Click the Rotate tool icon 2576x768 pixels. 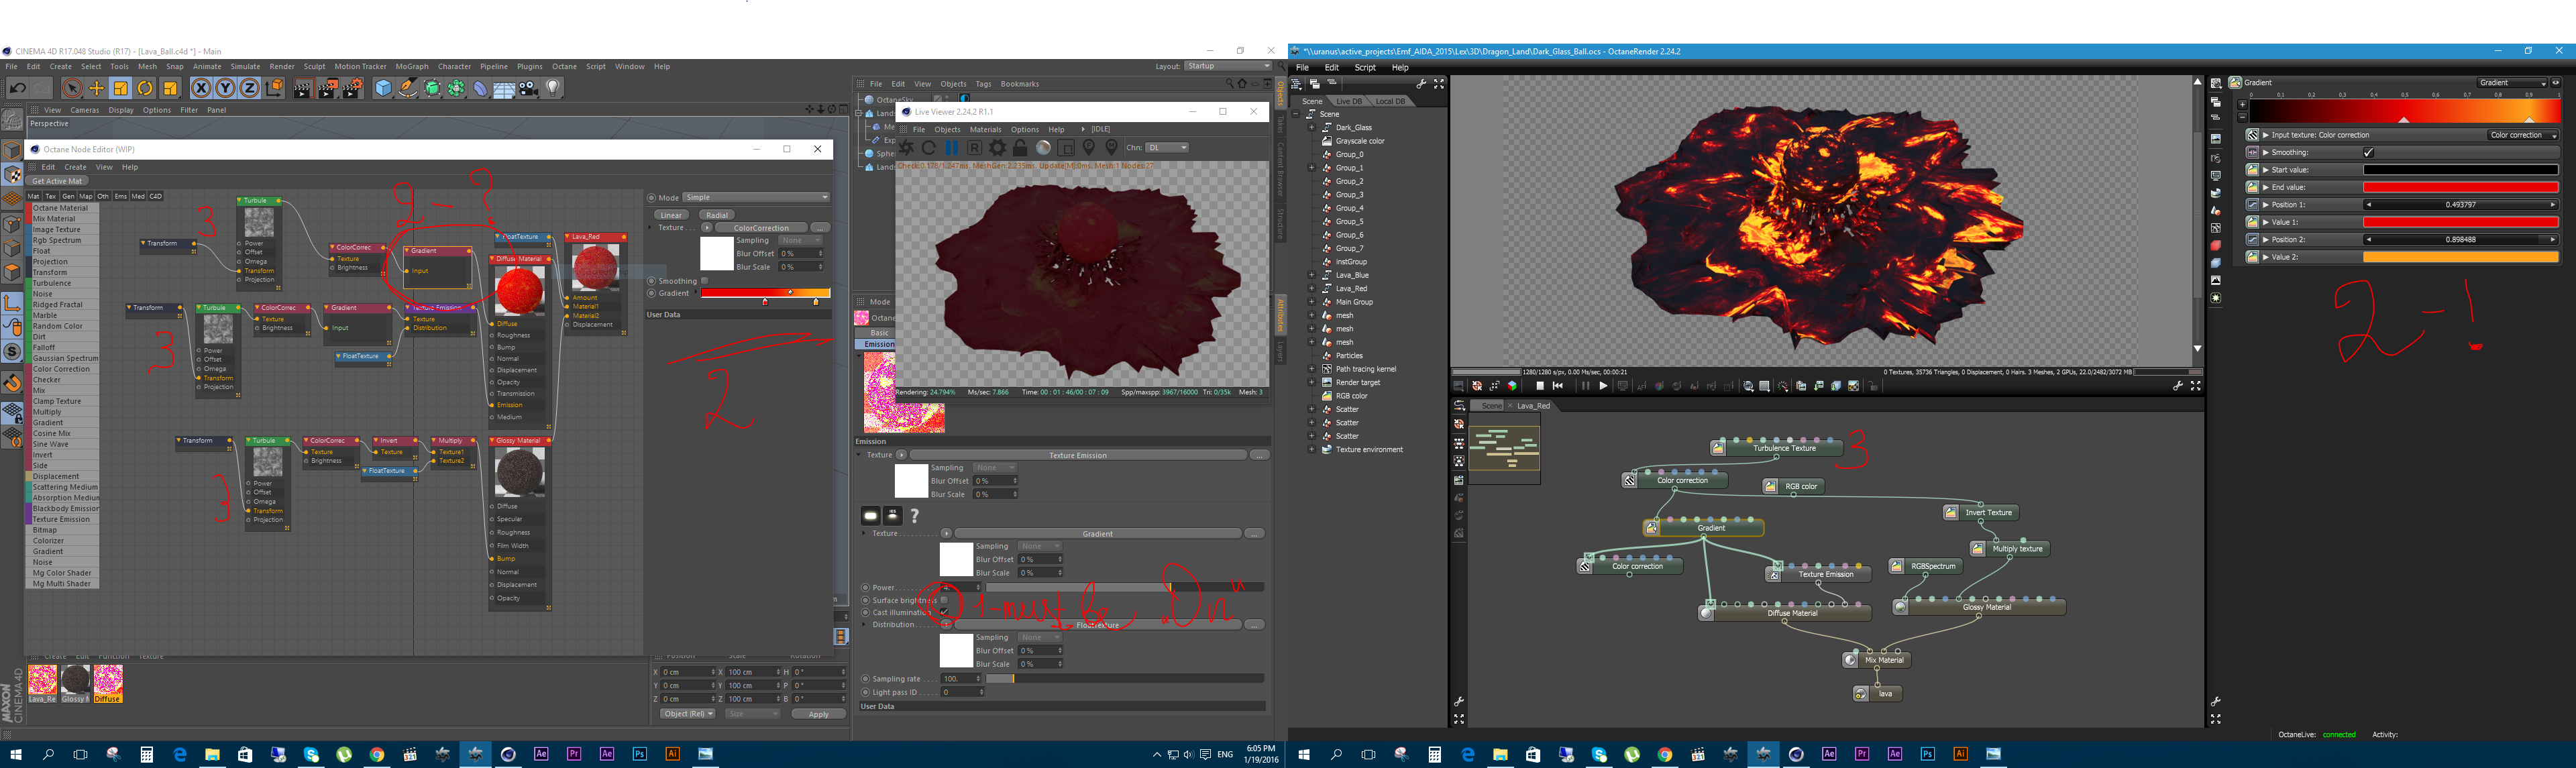[145, 88]
